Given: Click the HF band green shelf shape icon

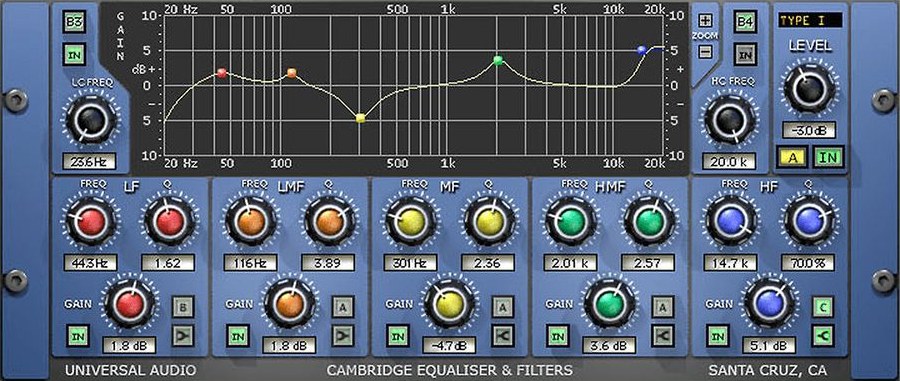Looking at the screenshot, I should coord(823,336).
